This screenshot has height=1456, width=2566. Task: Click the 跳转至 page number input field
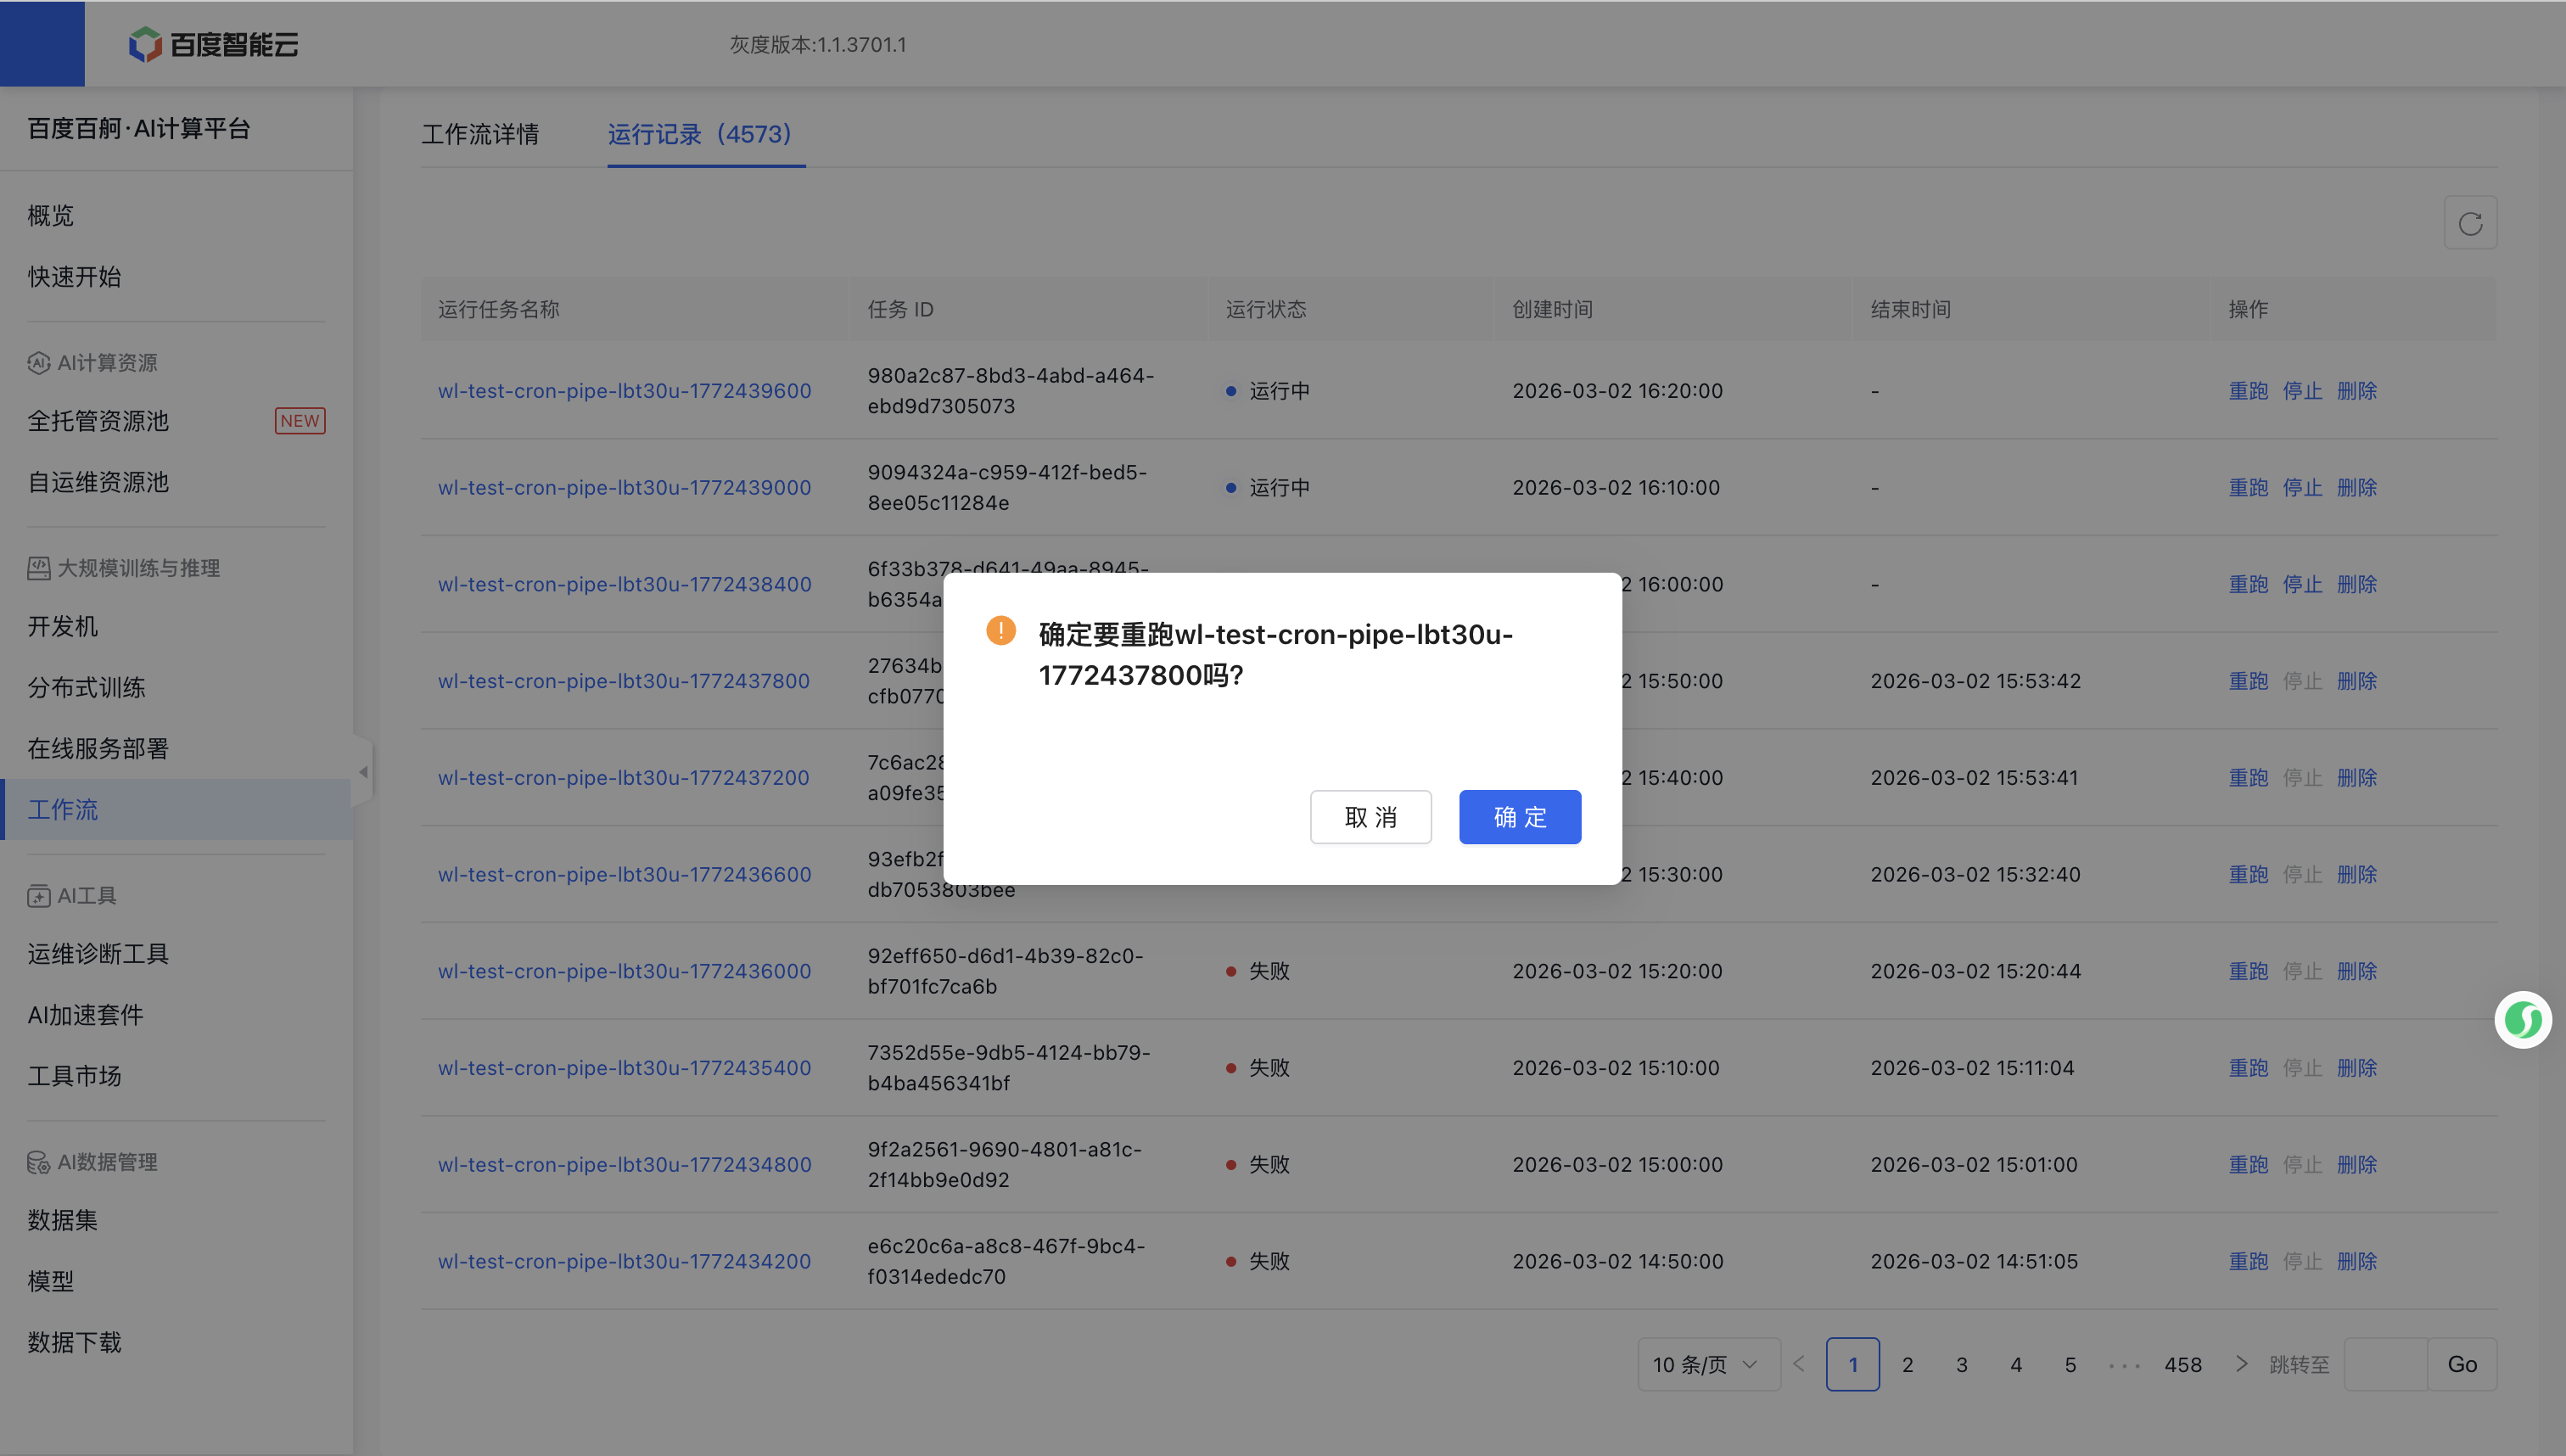(x=2385, y=1364)
